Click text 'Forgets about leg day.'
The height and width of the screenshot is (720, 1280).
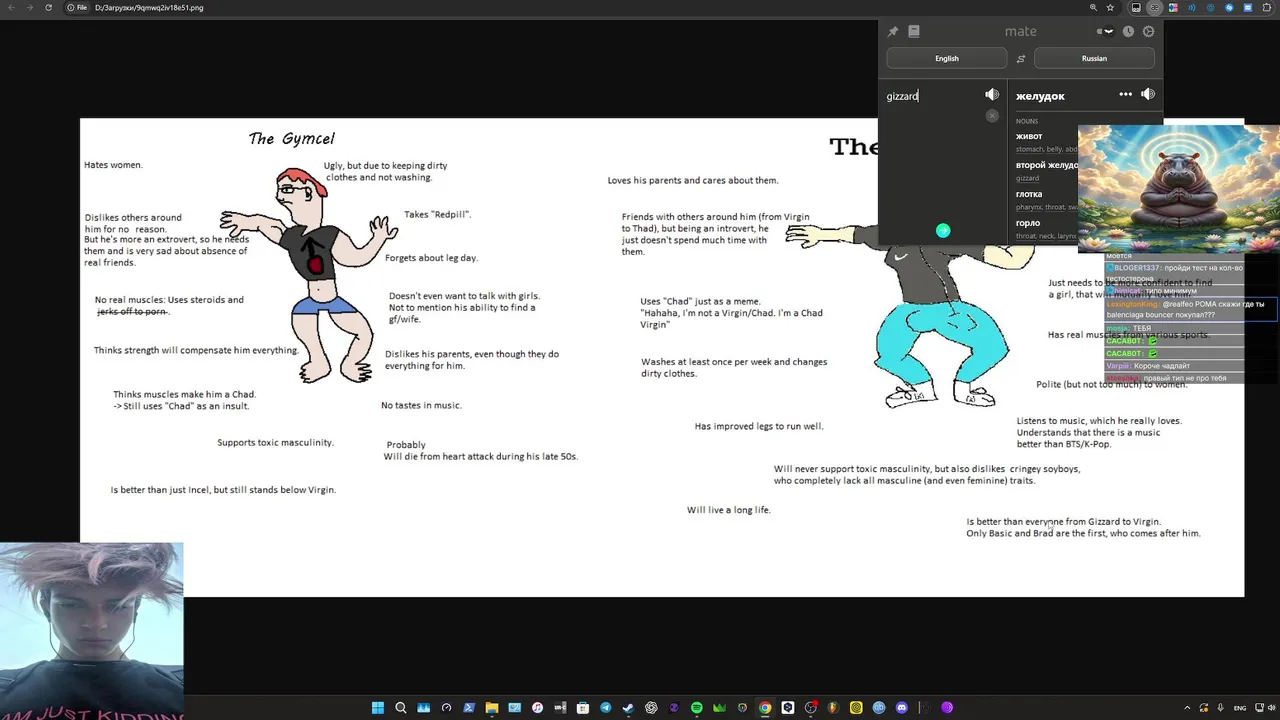(431, 258)
